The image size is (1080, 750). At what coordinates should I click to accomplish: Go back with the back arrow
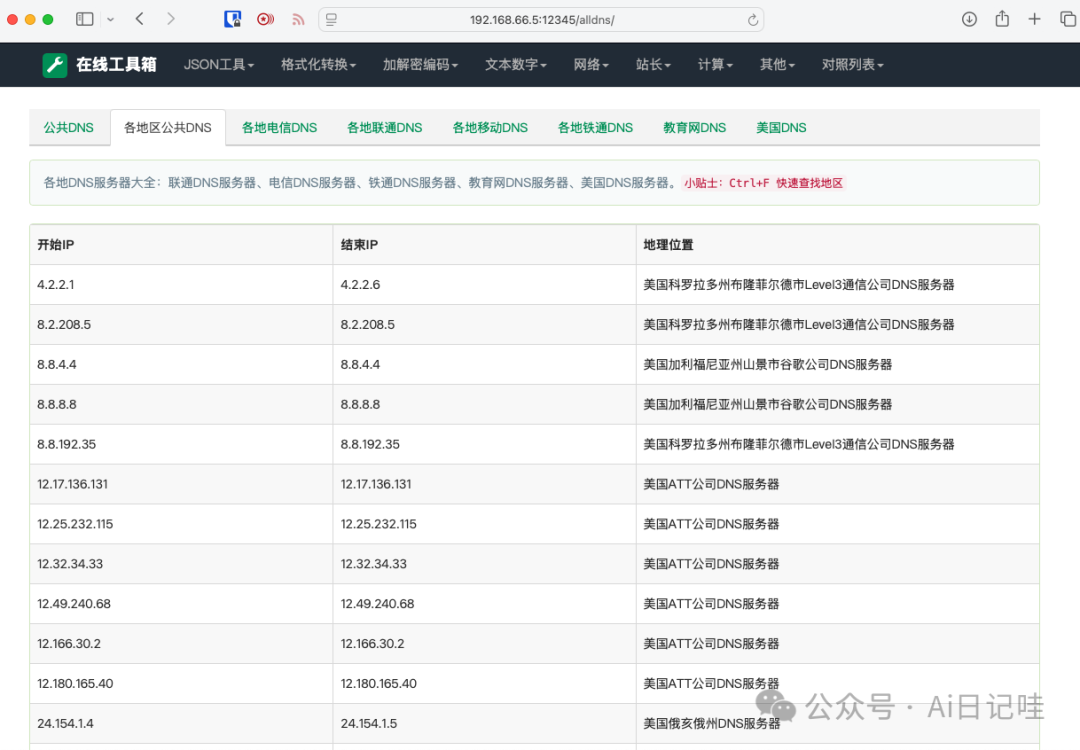(140, 19)
